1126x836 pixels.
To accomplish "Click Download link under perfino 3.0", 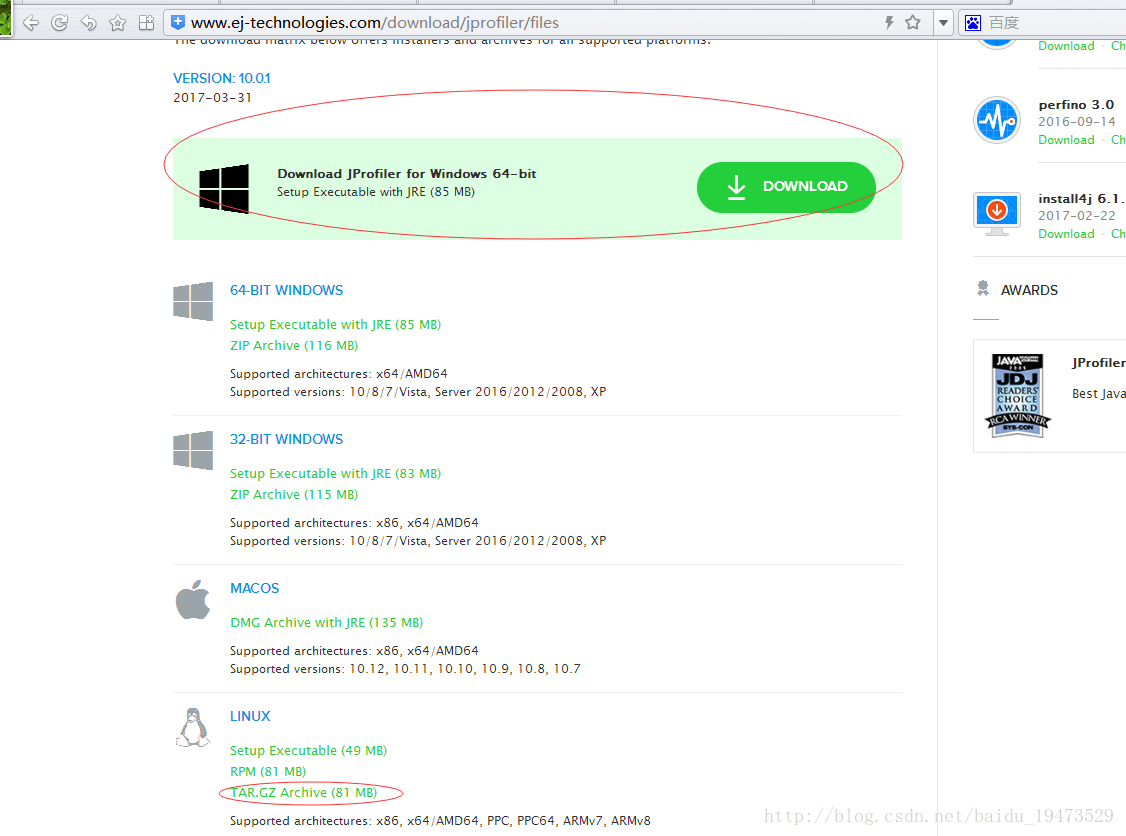I will pyautogui.click(x=1066, y=140).
